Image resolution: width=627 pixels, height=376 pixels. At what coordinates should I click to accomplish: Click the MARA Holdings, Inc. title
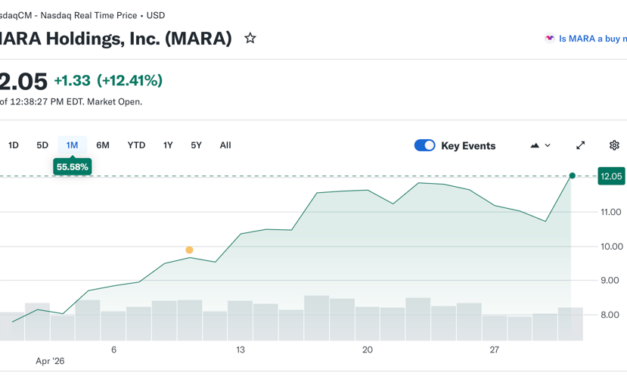click(x=116, y=38)
